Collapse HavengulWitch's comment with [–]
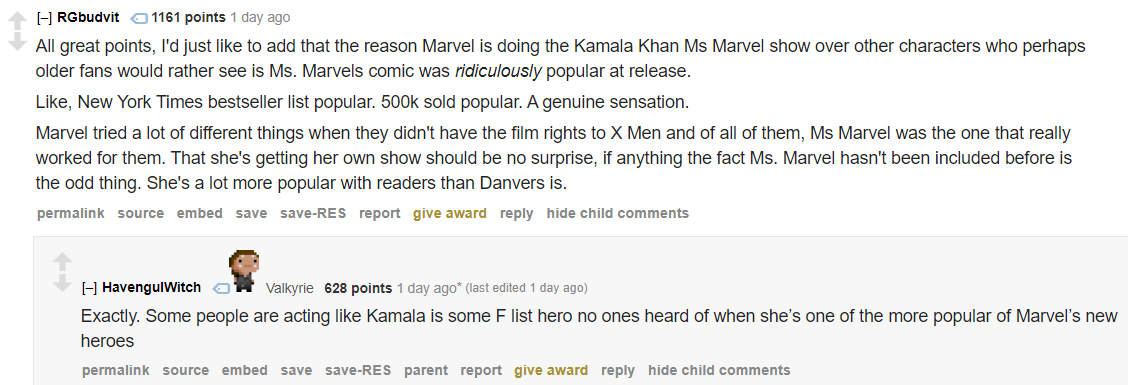Viewport: 1128px width, 385px height. 90,288
